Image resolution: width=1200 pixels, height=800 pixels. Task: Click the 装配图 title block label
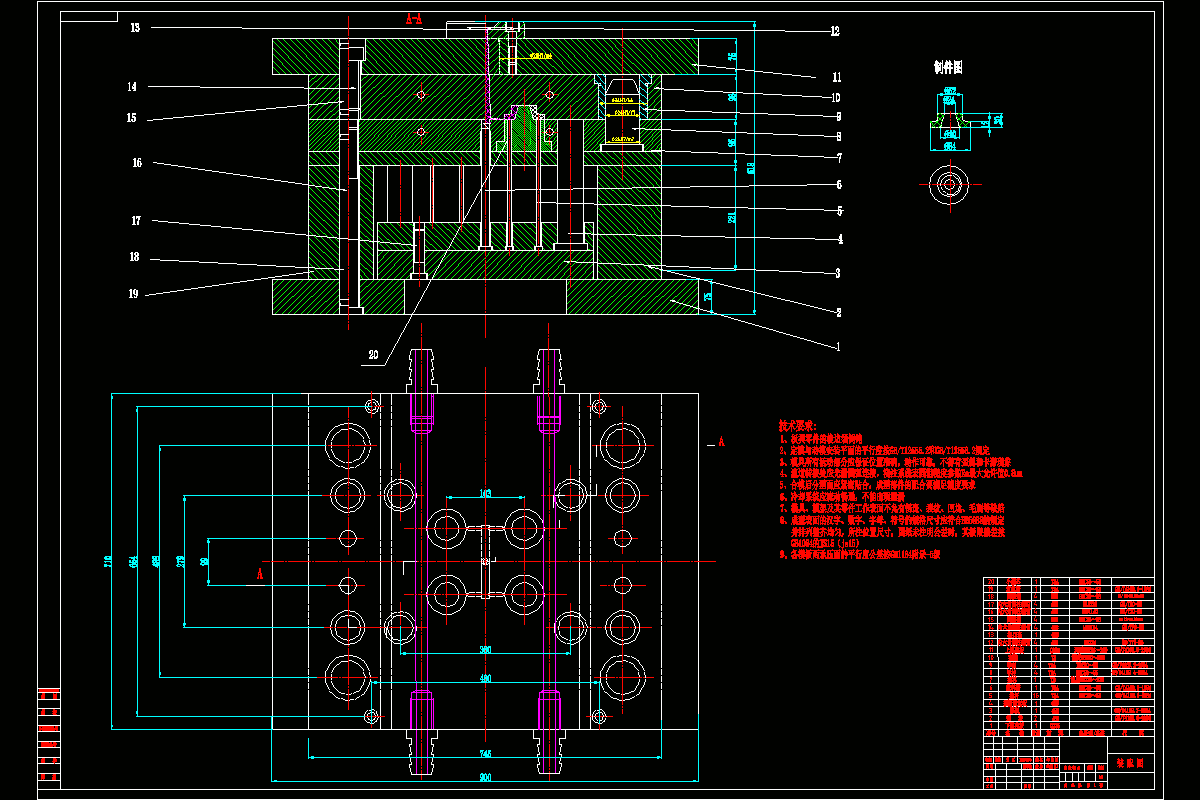click(1131, 761)
